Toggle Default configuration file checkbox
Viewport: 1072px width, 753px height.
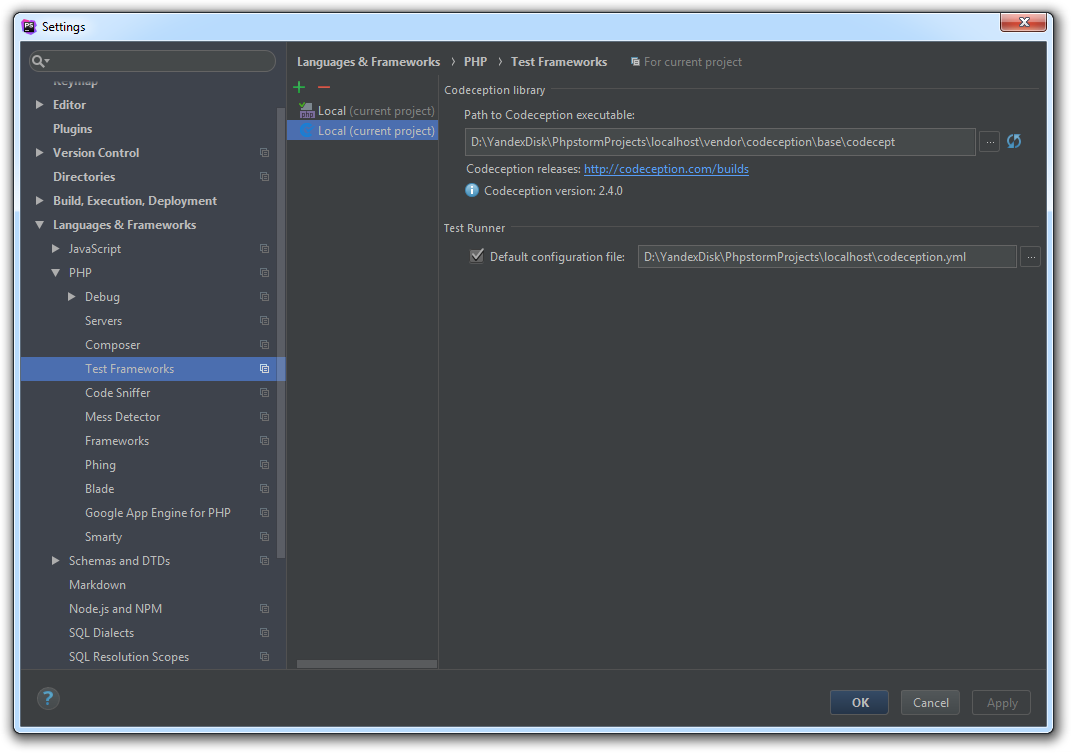477,256
